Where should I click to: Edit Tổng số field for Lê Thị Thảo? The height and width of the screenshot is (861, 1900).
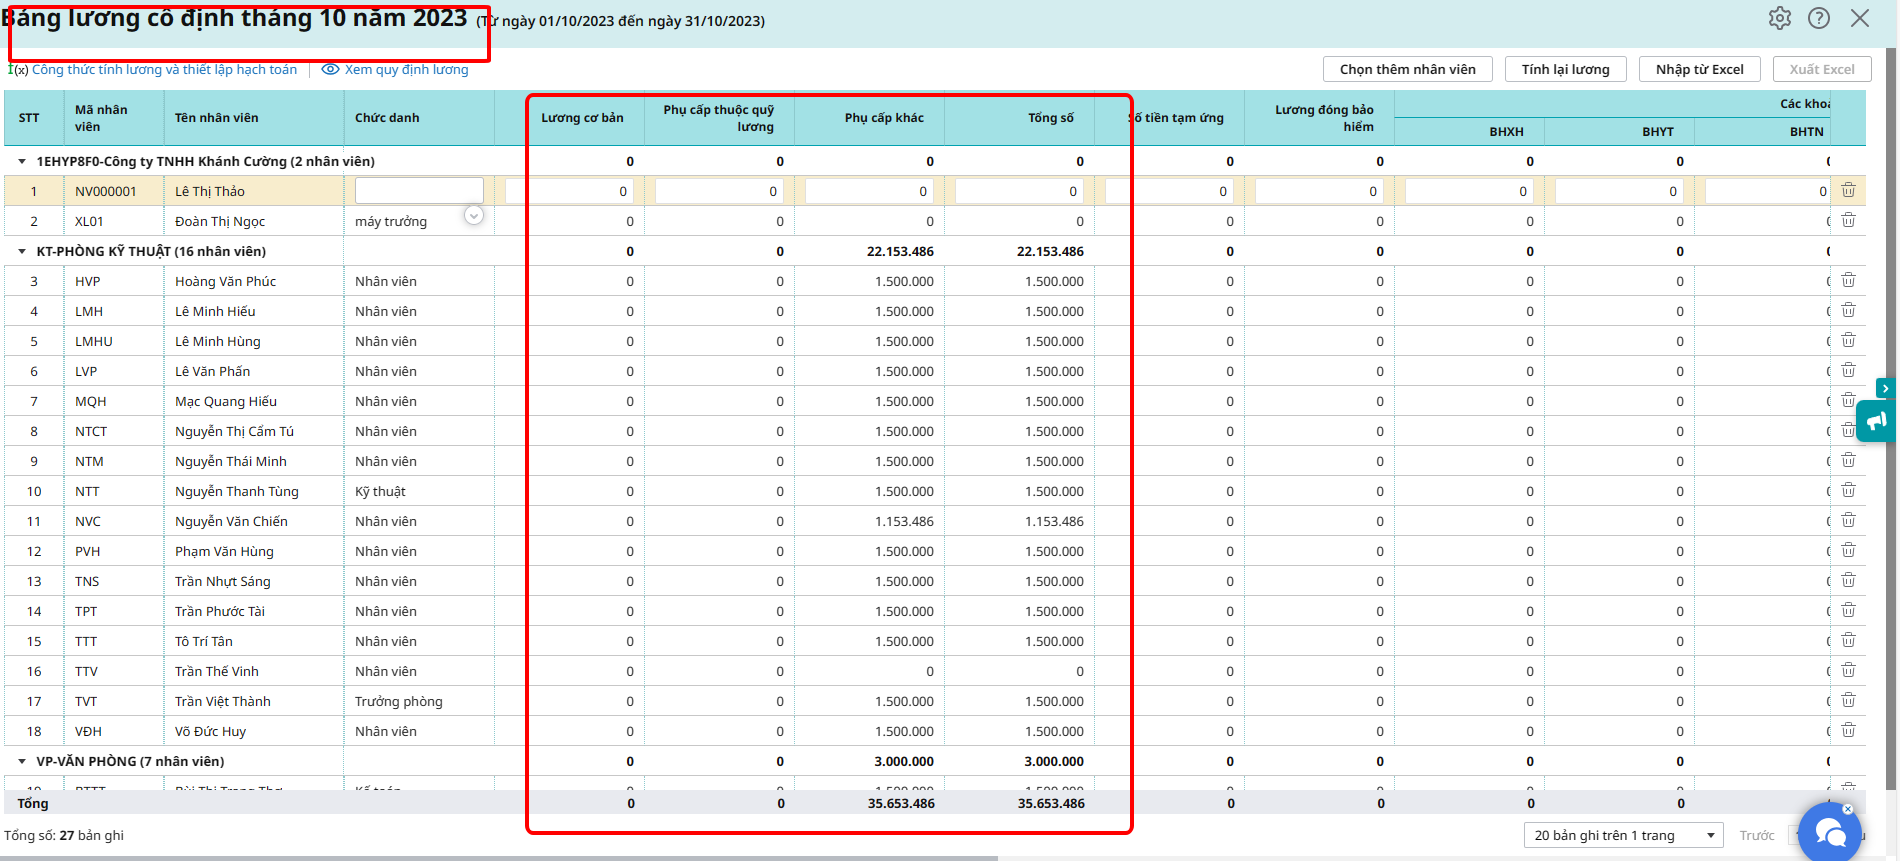pos(1019,191)
